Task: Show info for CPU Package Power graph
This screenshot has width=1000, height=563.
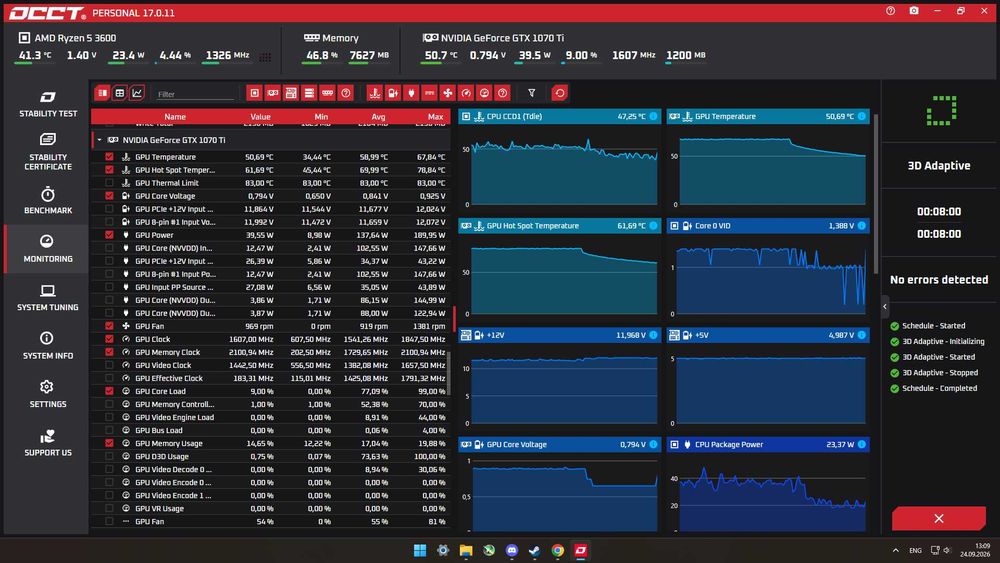Action: 862,444
